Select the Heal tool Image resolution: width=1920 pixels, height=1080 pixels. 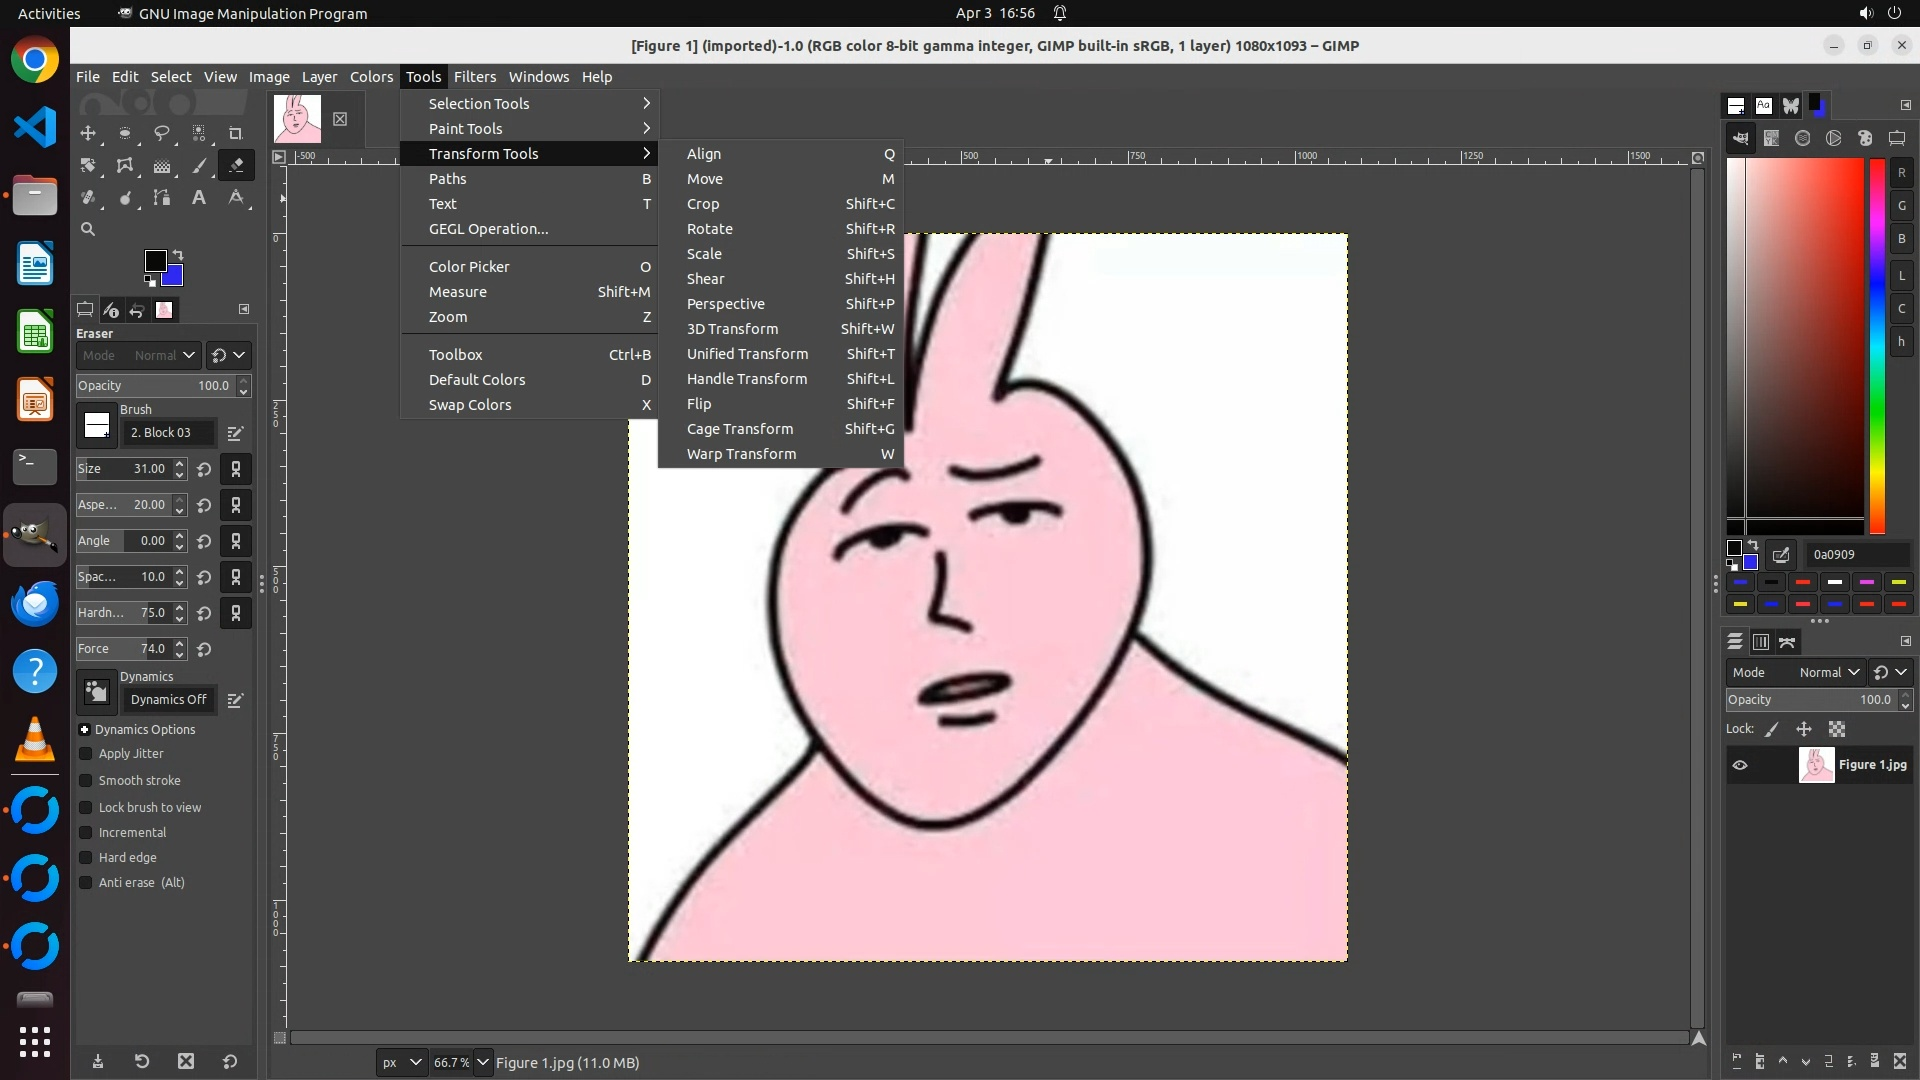88,198
